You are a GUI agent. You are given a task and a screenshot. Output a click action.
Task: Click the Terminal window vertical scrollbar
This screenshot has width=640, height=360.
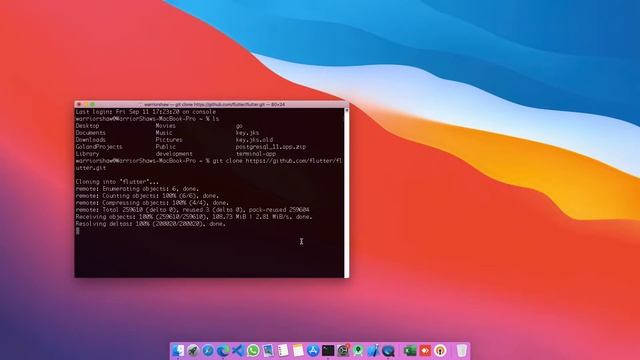347,193
